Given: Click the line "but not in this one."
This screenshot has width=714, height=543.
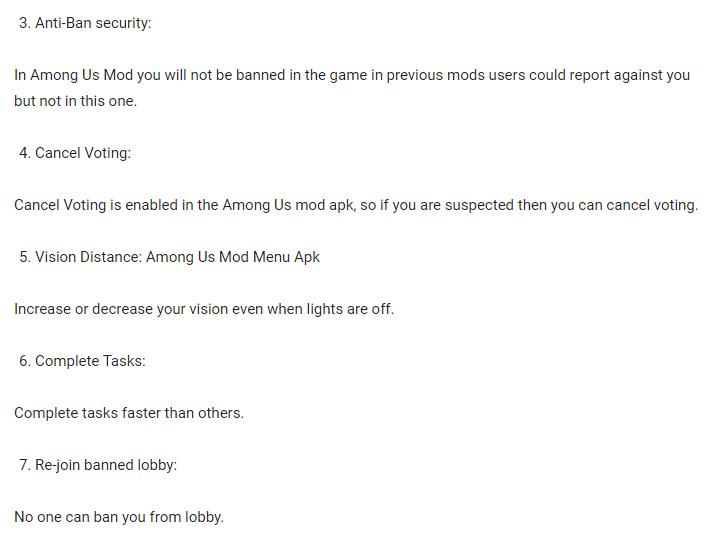Looking at the screenshot, I should (x=75, y=101).
